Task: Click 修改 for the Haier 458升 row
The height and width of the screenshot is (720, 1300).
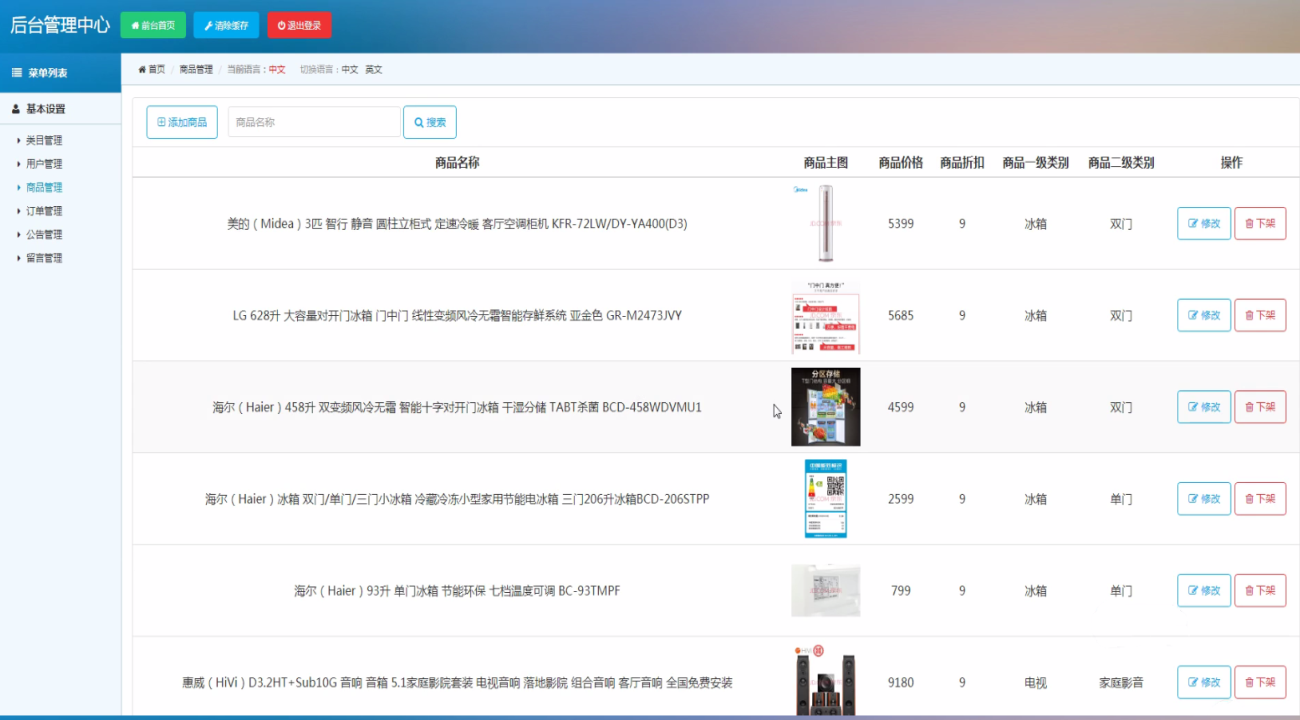Action: tap(1204, 407)
